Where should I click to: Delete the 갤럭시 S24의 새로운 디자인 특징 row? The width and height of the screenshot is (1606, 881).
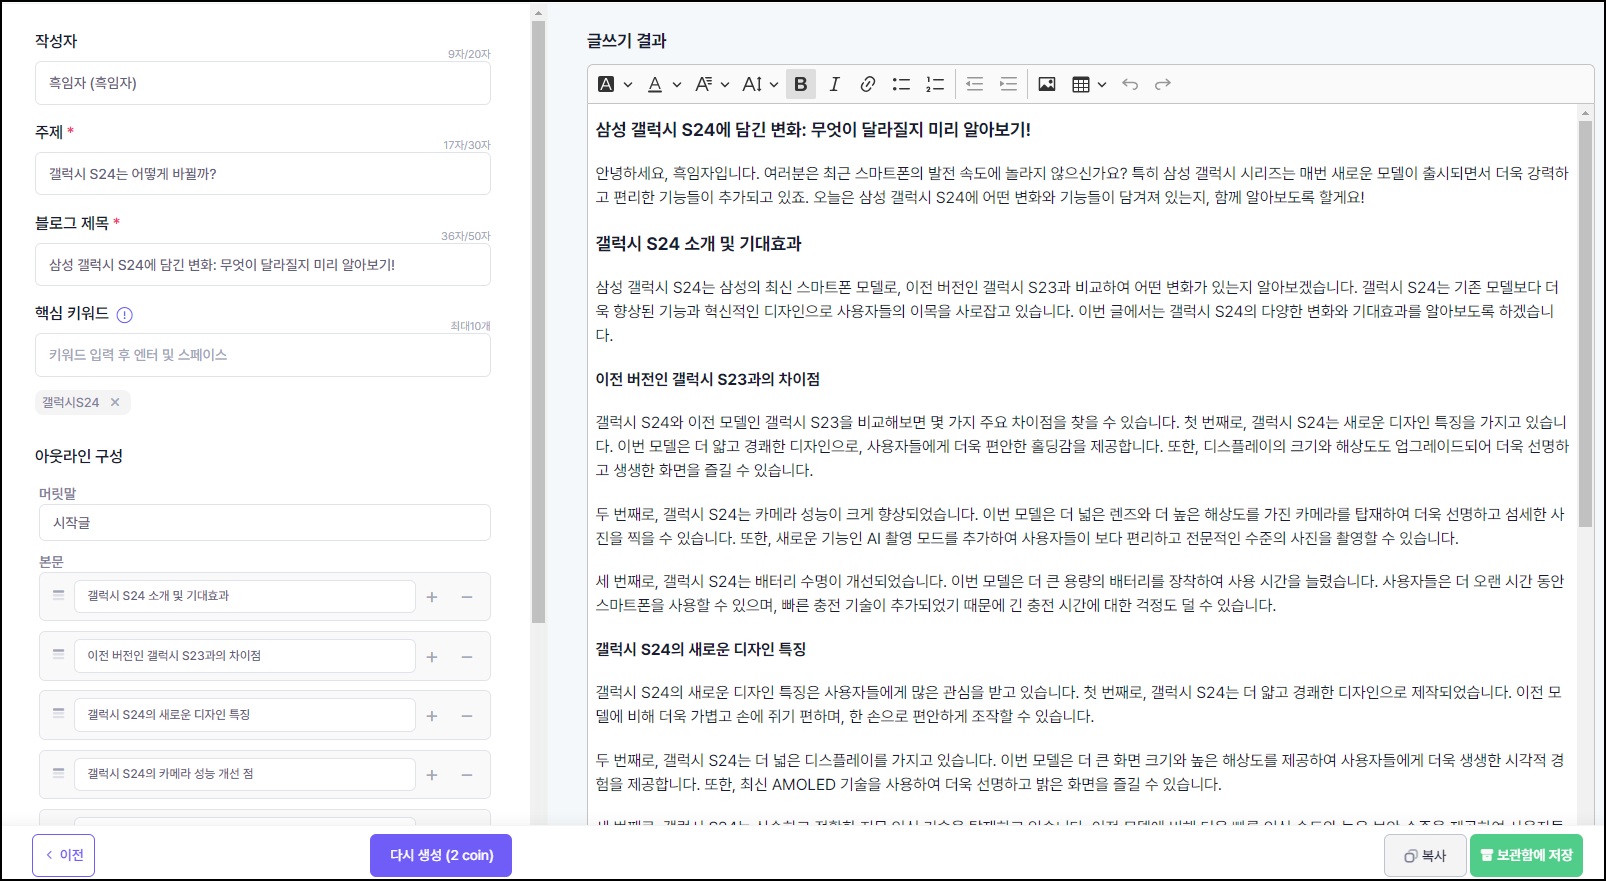(467, 716)
